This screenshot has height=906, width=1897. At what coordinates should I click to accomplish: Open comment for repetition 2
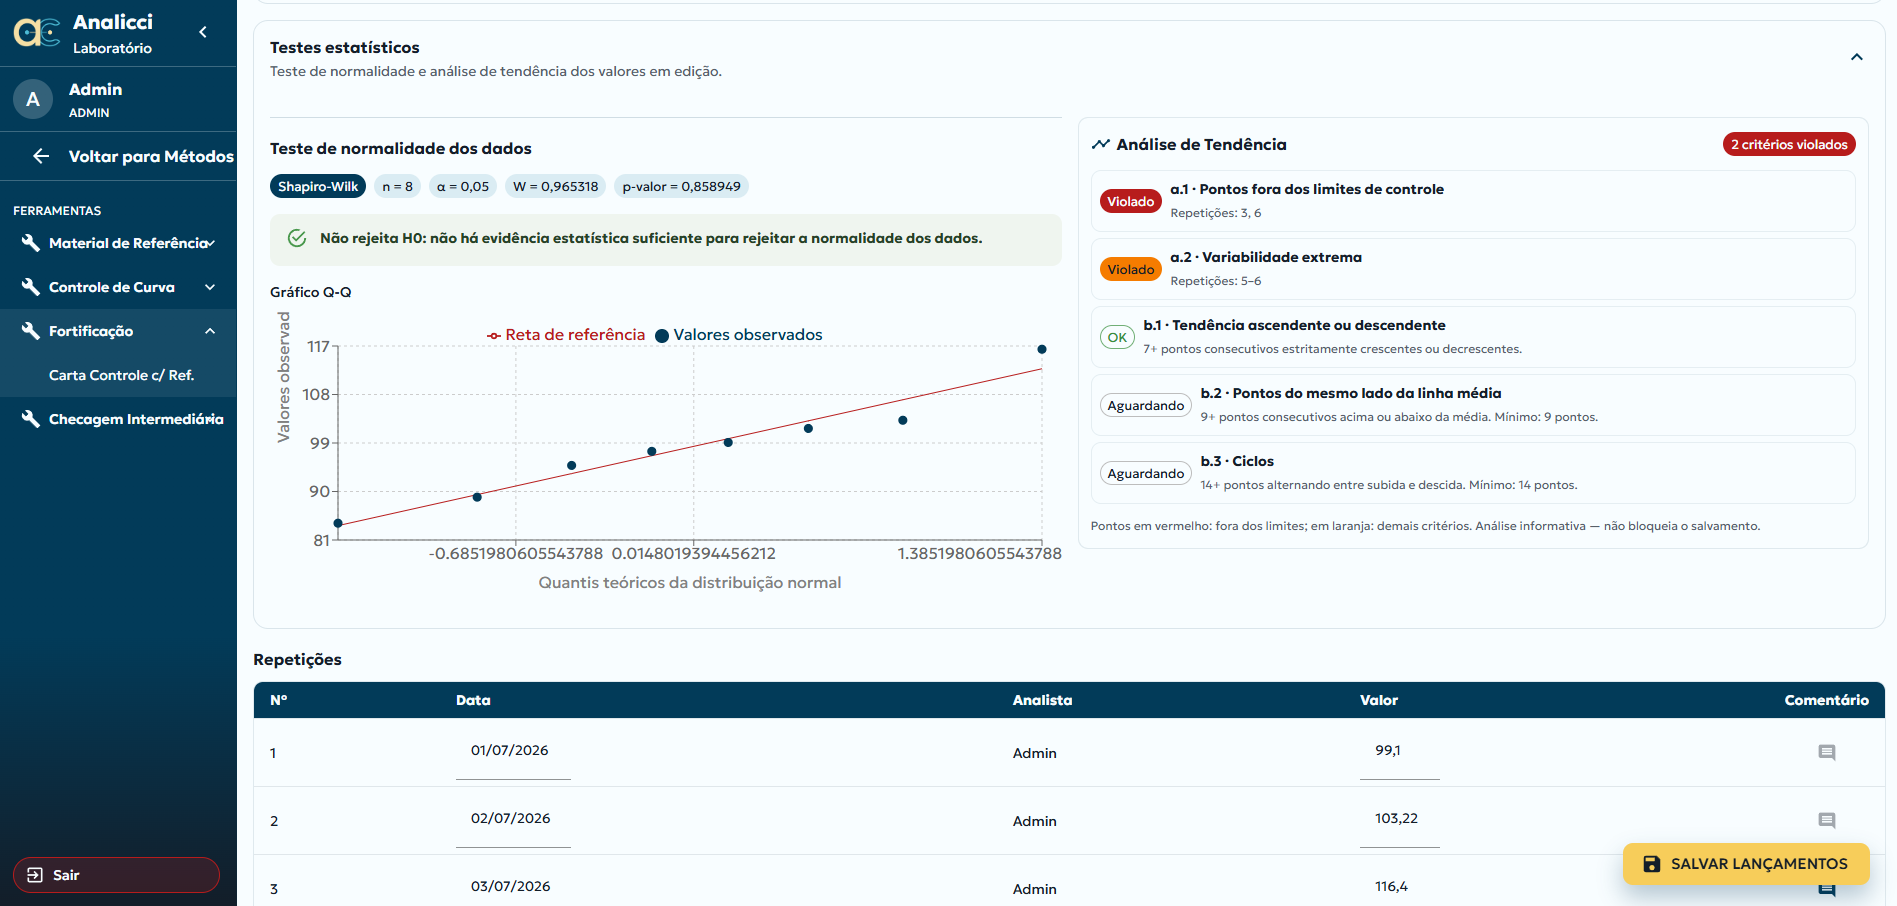point(1827,820)
